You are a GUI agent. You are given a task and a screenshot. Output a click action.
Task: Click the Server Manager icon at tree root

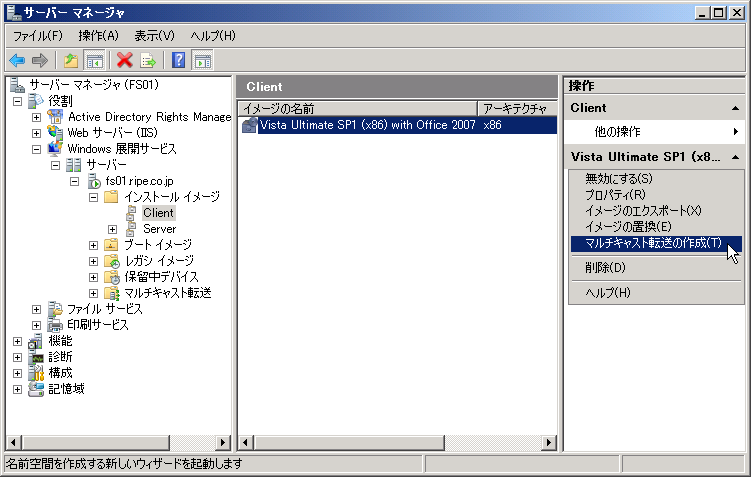click(x=17, y=85)
